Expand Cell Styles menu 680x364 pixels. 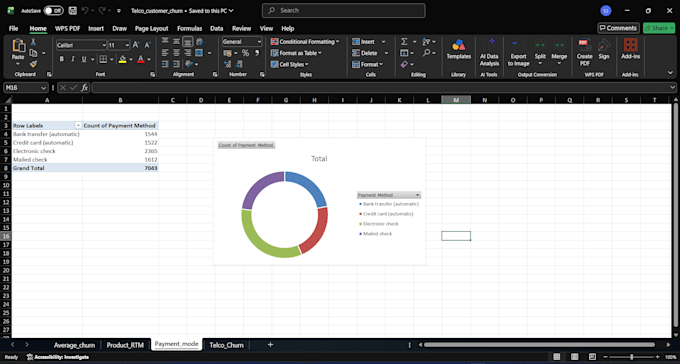pyautogui.click(x=289, y=64)
